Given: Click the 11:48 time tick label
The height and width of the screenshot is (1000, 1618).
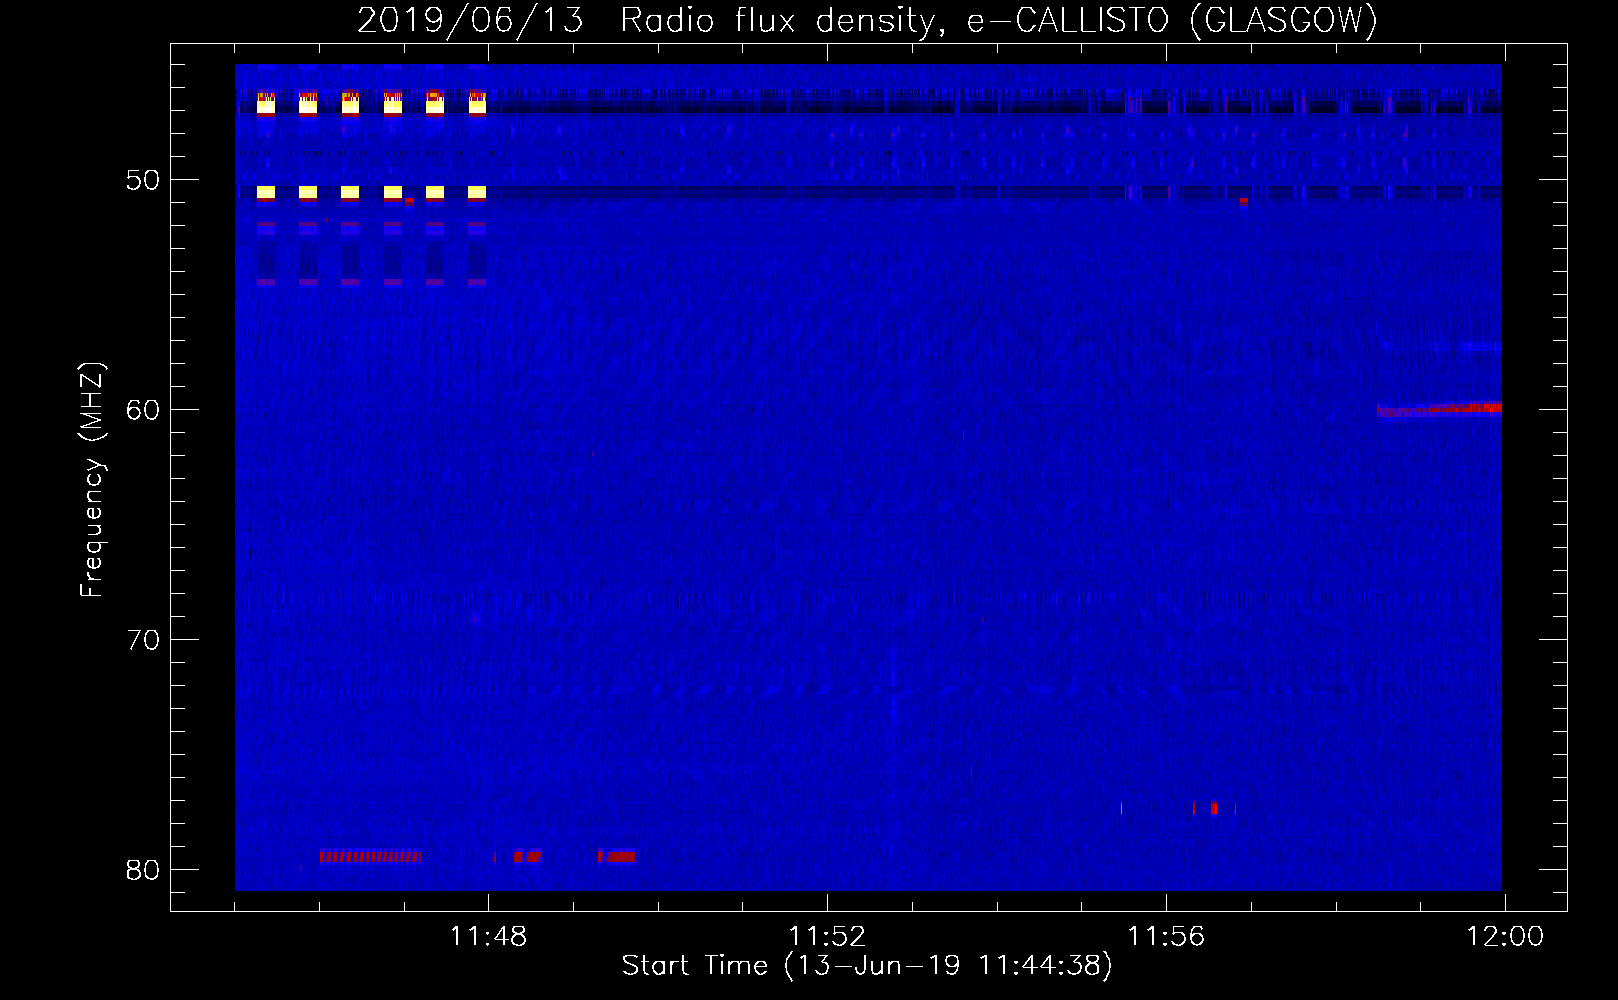Looking at the screenshot, I should pos(488,937).
